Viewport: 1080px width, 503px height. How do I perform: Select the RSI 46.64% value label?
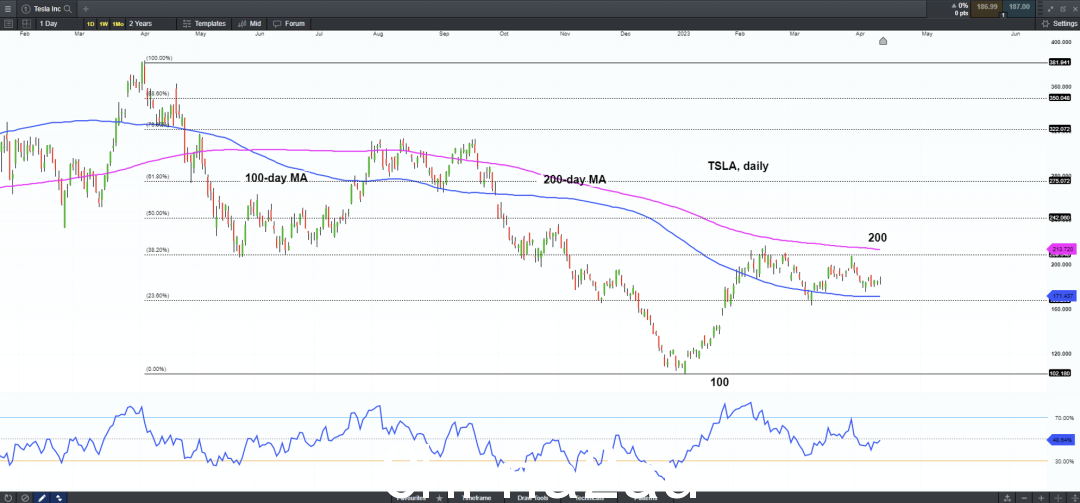point(1061,439)
